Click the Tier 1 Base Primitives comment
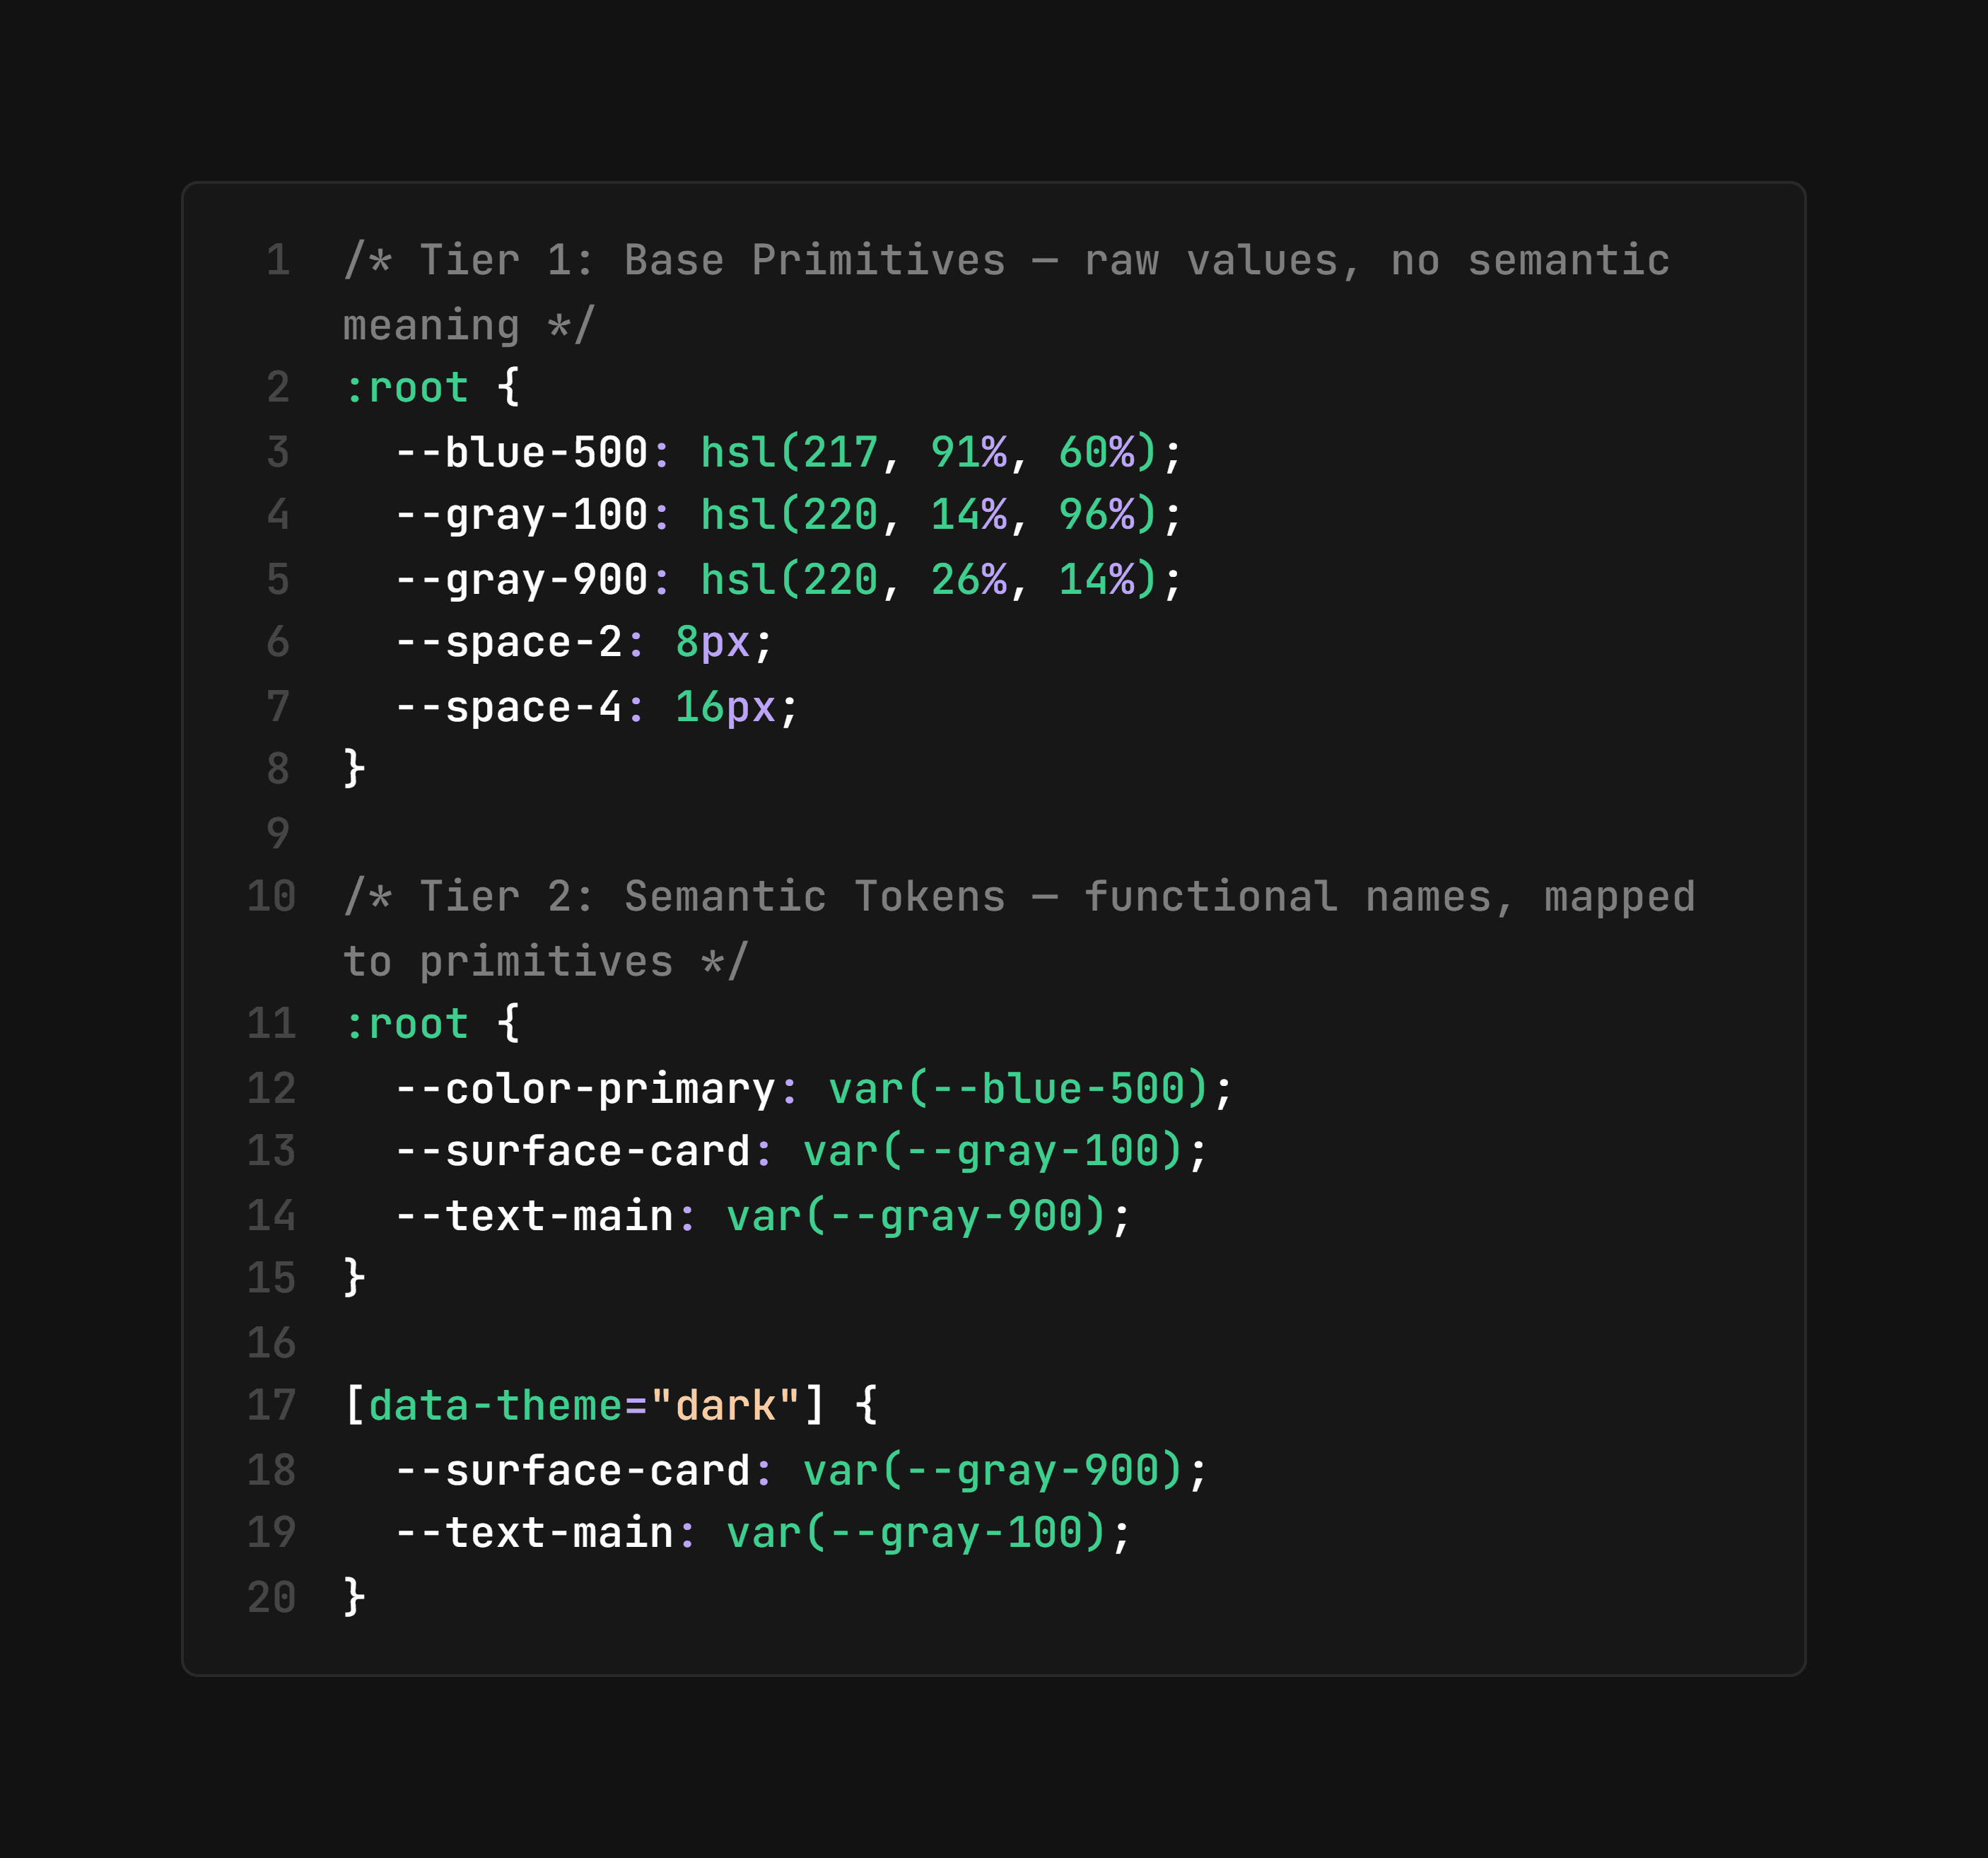Screen dimensions: 1988x1858 point(1006,293)
